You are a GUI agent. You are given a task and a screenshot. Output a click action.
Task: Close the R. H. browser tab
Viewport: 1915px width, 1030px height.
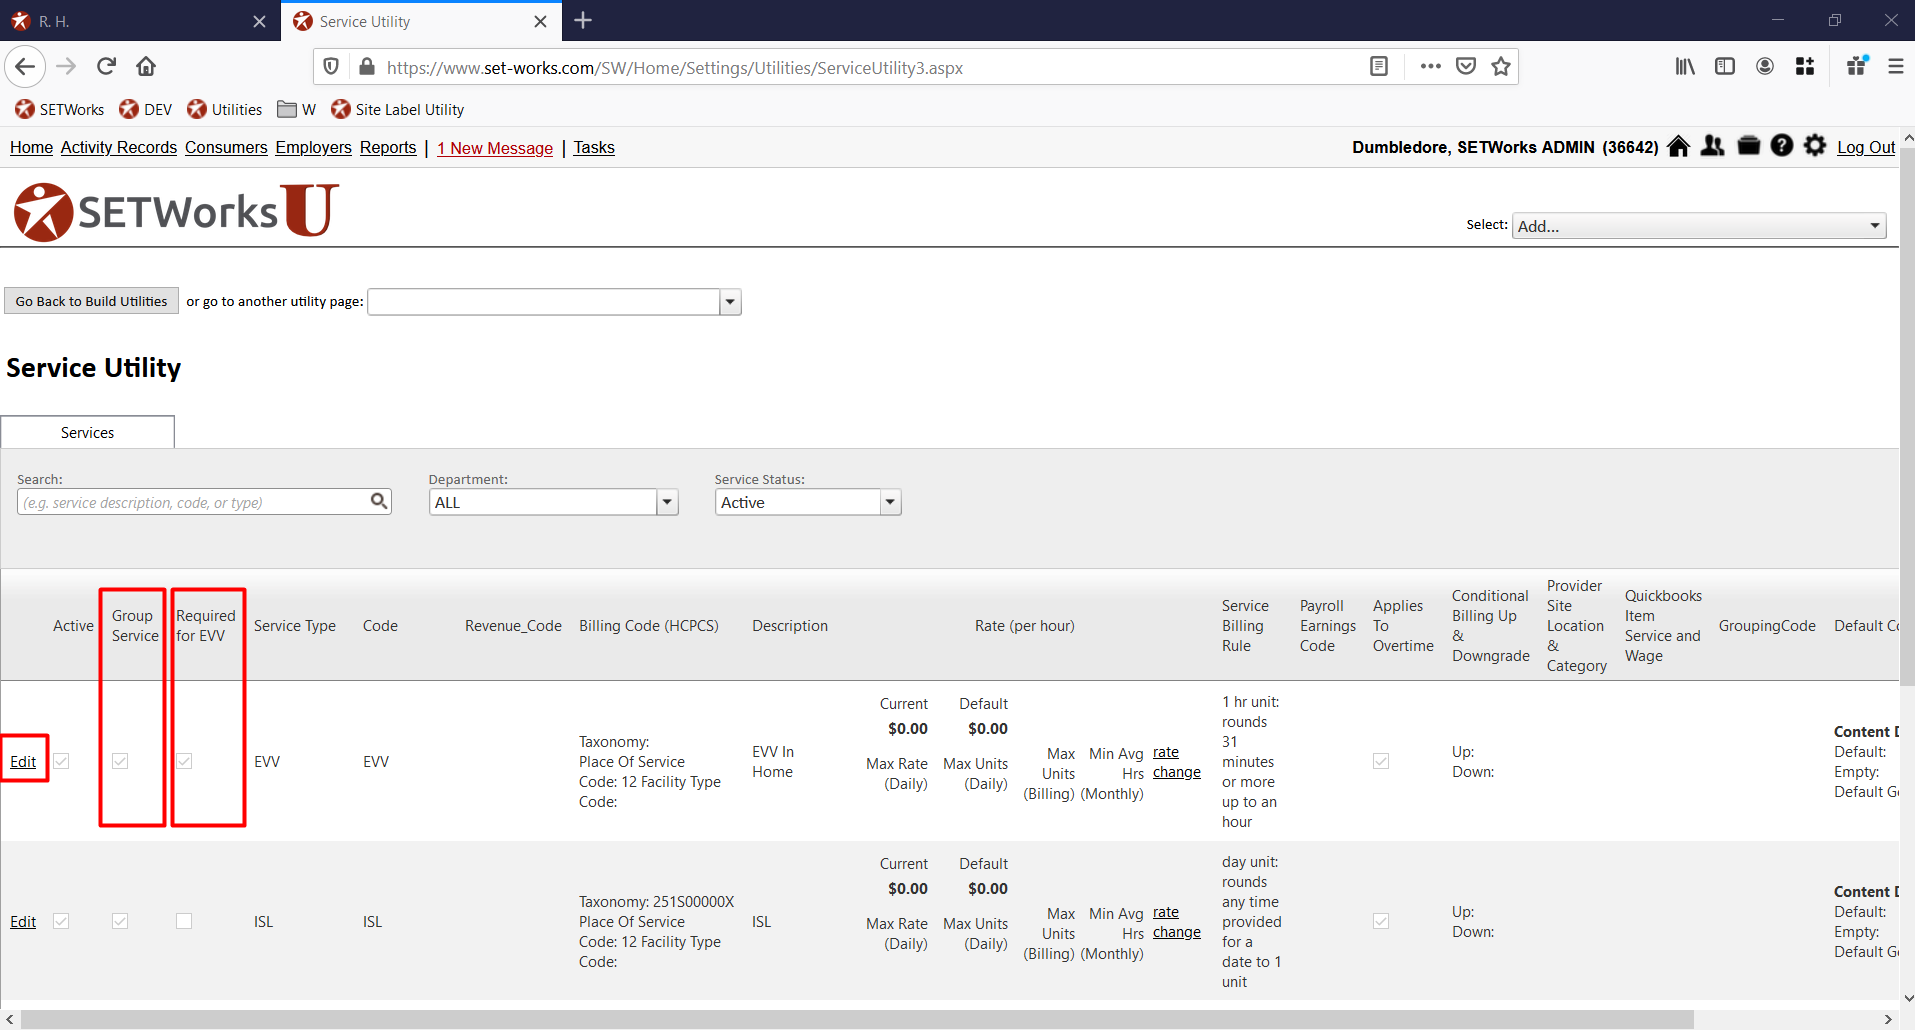click(259, 21)
